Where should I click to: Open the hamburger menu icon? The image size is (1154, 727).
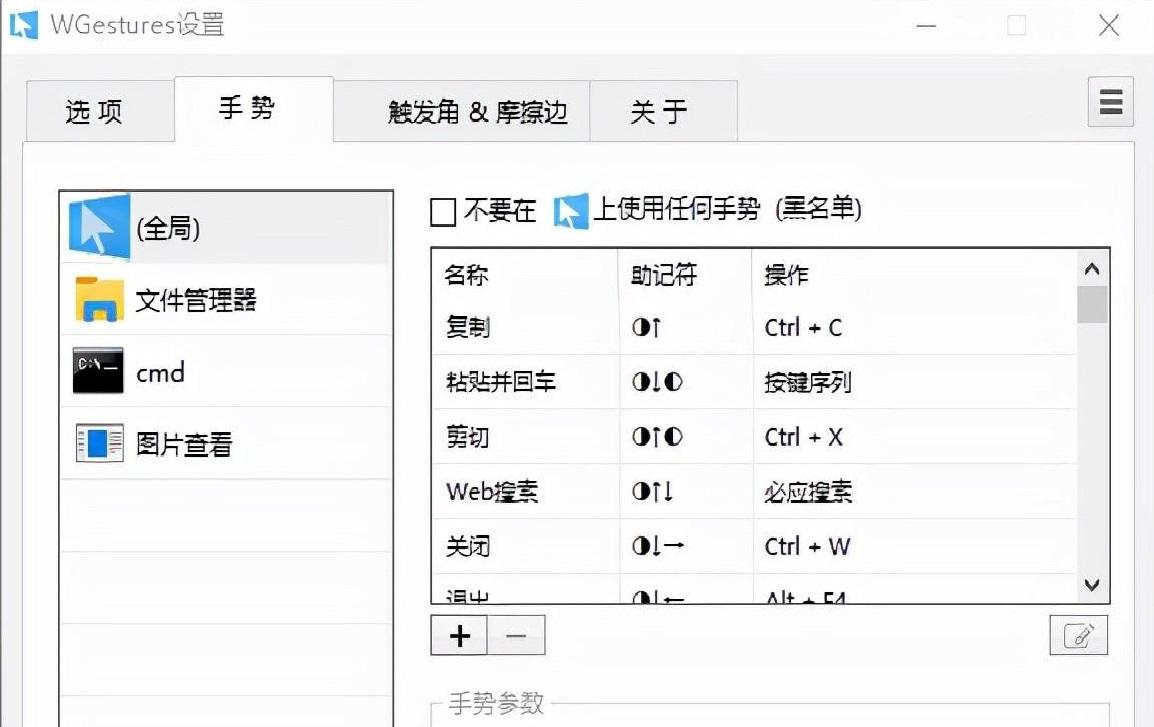pyautogui.click(x=1111, y=102)
